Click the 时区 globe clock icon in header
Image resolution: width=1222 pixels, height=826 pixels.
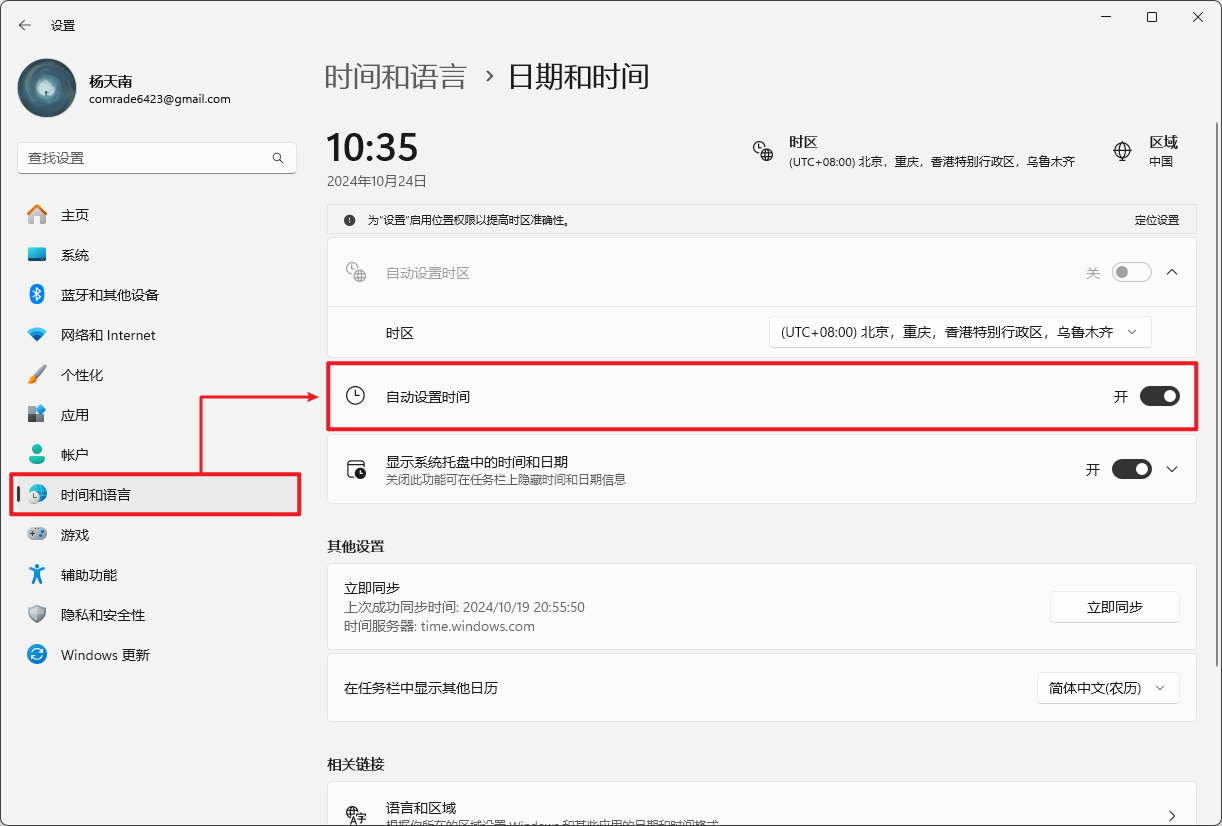(x=763, y=151)
